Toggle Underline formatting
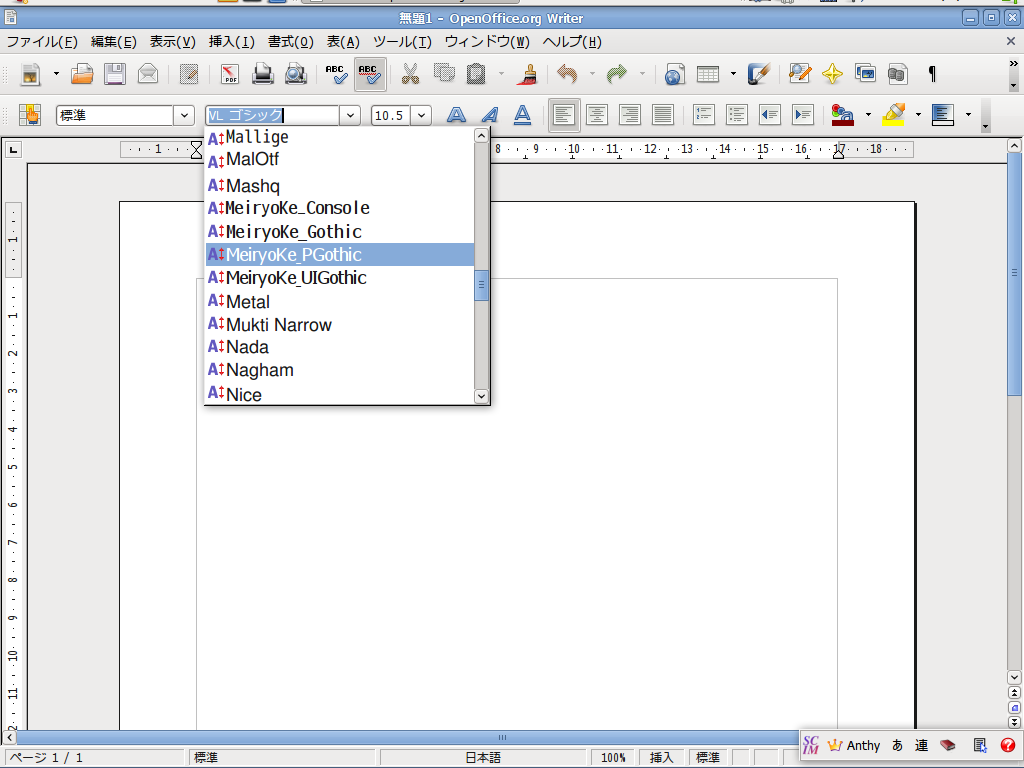 522,115
